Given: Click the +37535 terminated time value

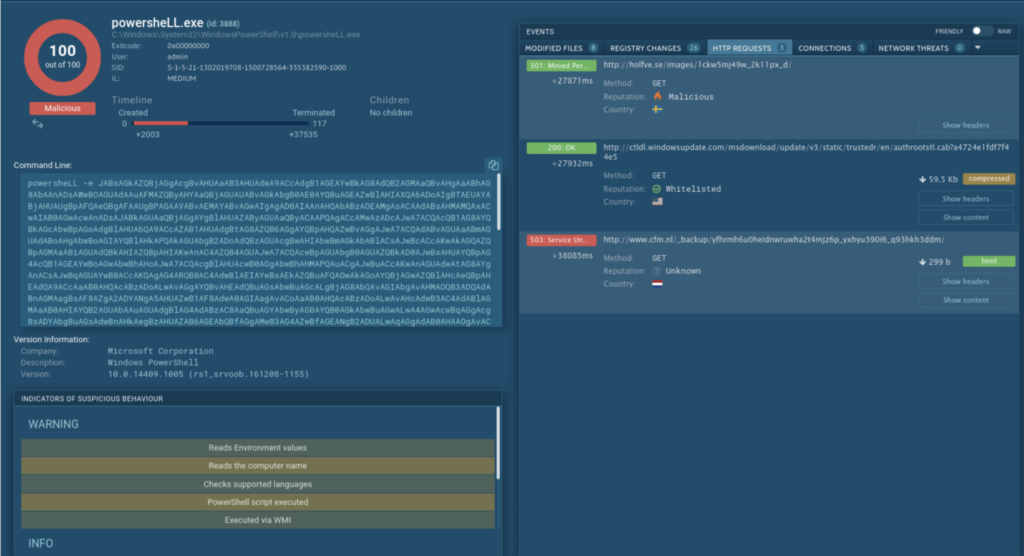Looking at the screenshot, I should 303,135.
